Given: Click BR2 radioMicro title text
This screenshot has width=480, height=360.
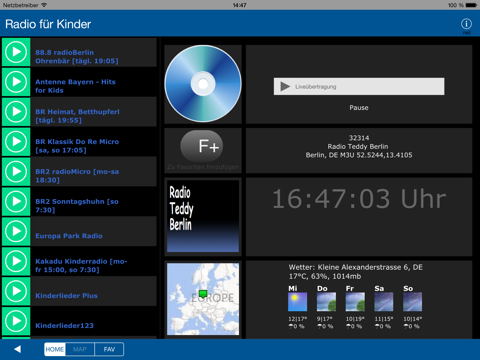Looking at the screenshot, I should click(x=77, y=176).
